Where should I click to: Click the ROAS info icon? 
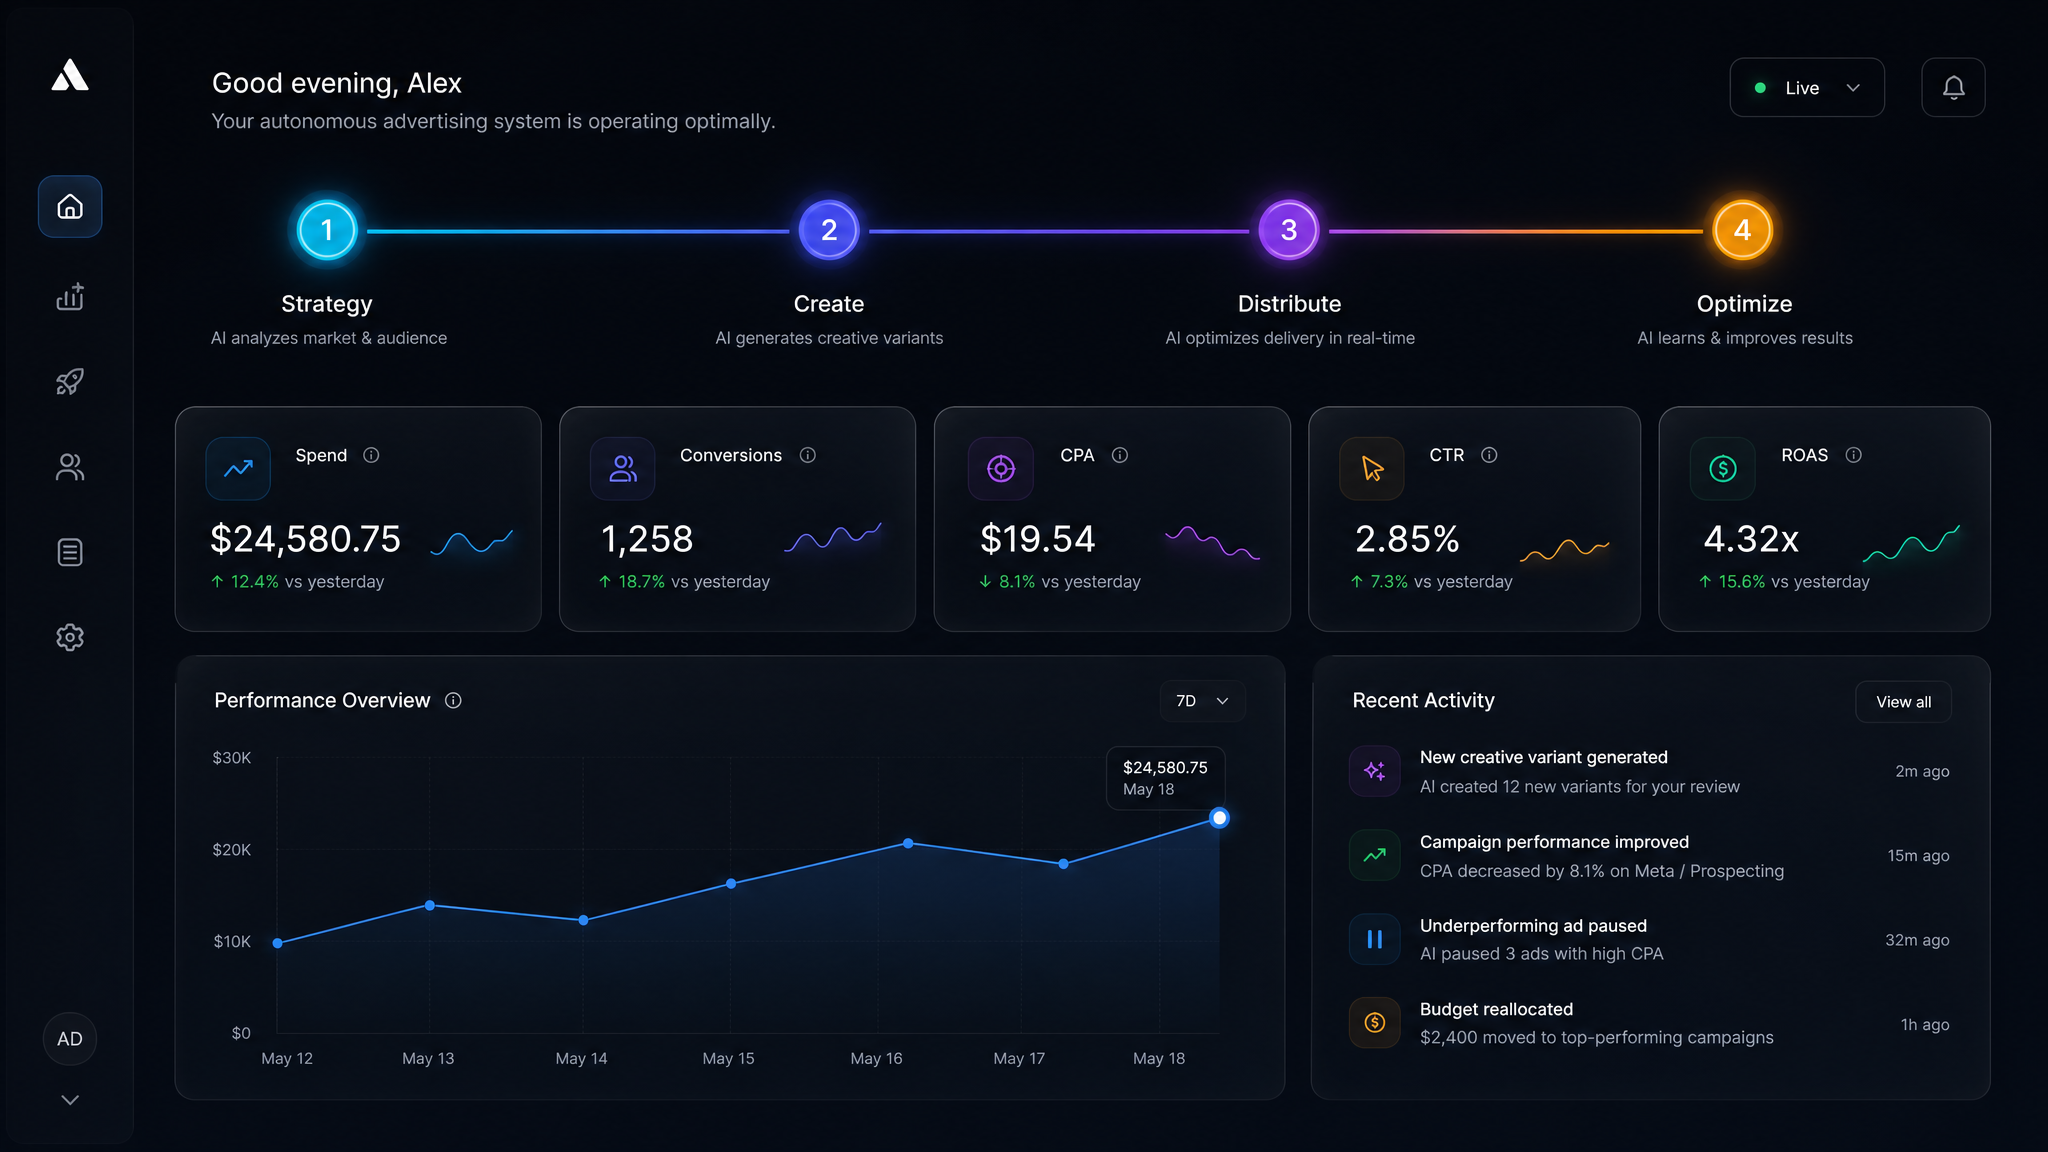(x=1853, y=455)
